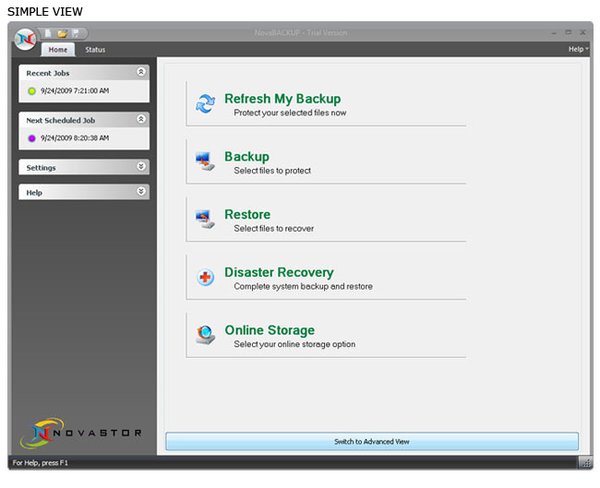Minimize the NovaBACKUP window
This screenshot has height=488, width=600.
(554, 33)
